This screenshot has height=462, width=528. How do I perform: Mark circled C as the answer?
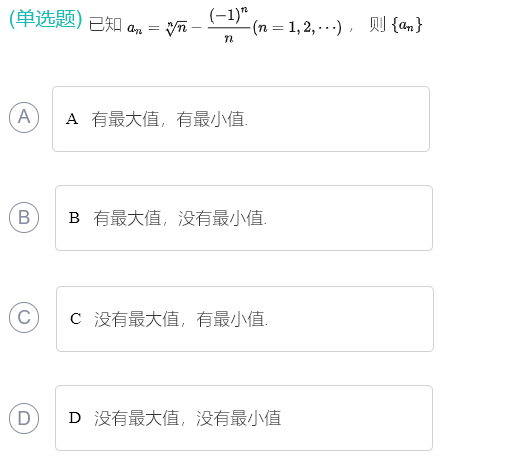tap(24, 317)
